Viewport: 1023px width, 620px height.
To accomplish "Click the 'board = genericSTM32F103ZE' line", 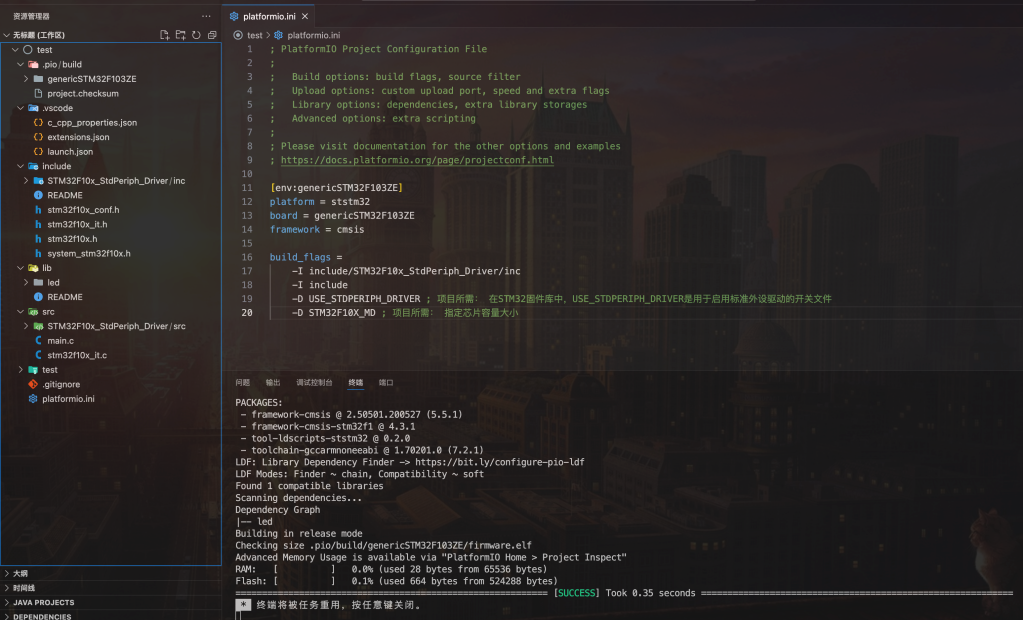I will coord(342,215).
